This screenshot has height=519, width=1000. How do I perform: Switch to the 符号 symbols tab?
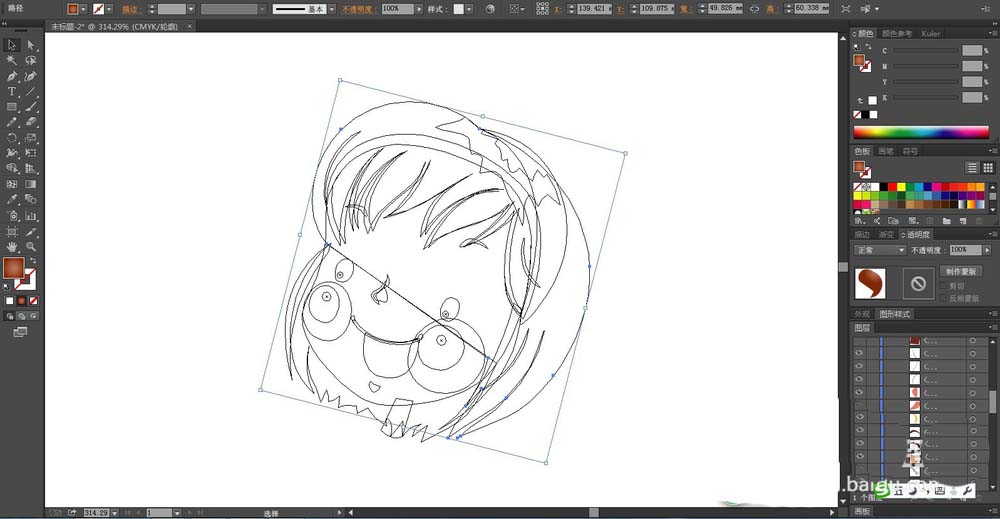click(x=910, y=151)
